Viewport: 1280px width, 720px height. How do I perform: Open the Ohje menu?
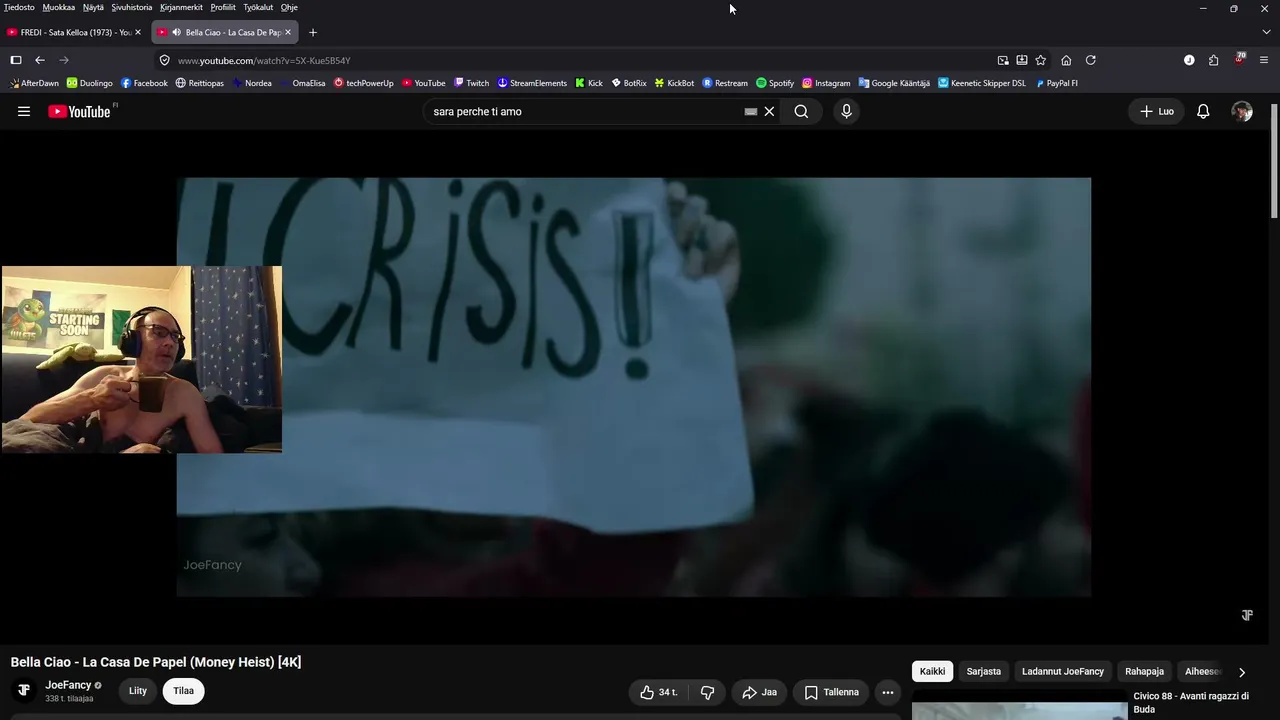[289, 7]
